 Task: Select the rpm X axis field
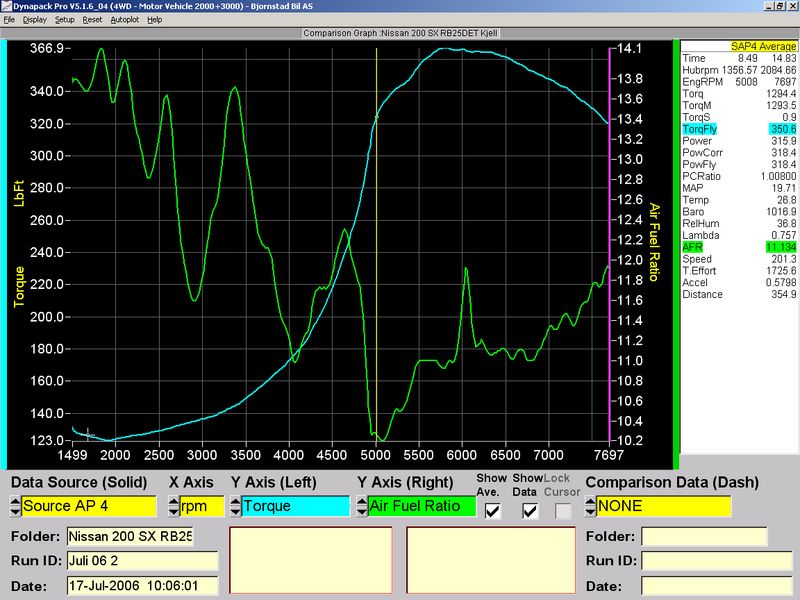click(202, 506)
